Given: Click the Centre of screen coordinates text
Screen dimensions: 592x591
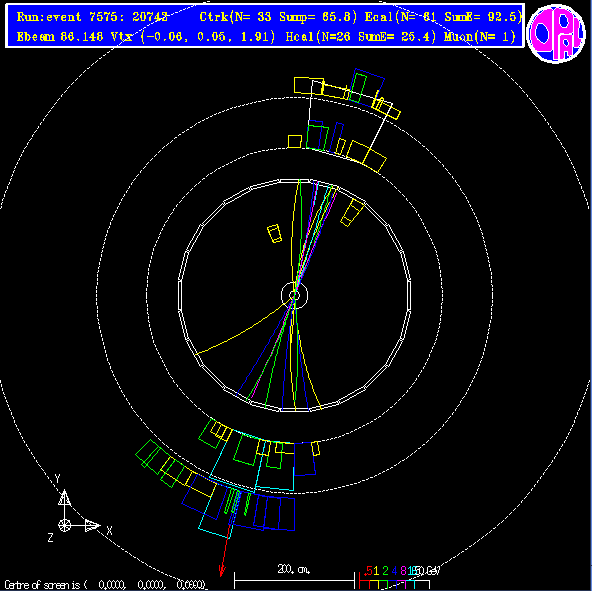Looking at the screenshot, I should click(106, 585).
